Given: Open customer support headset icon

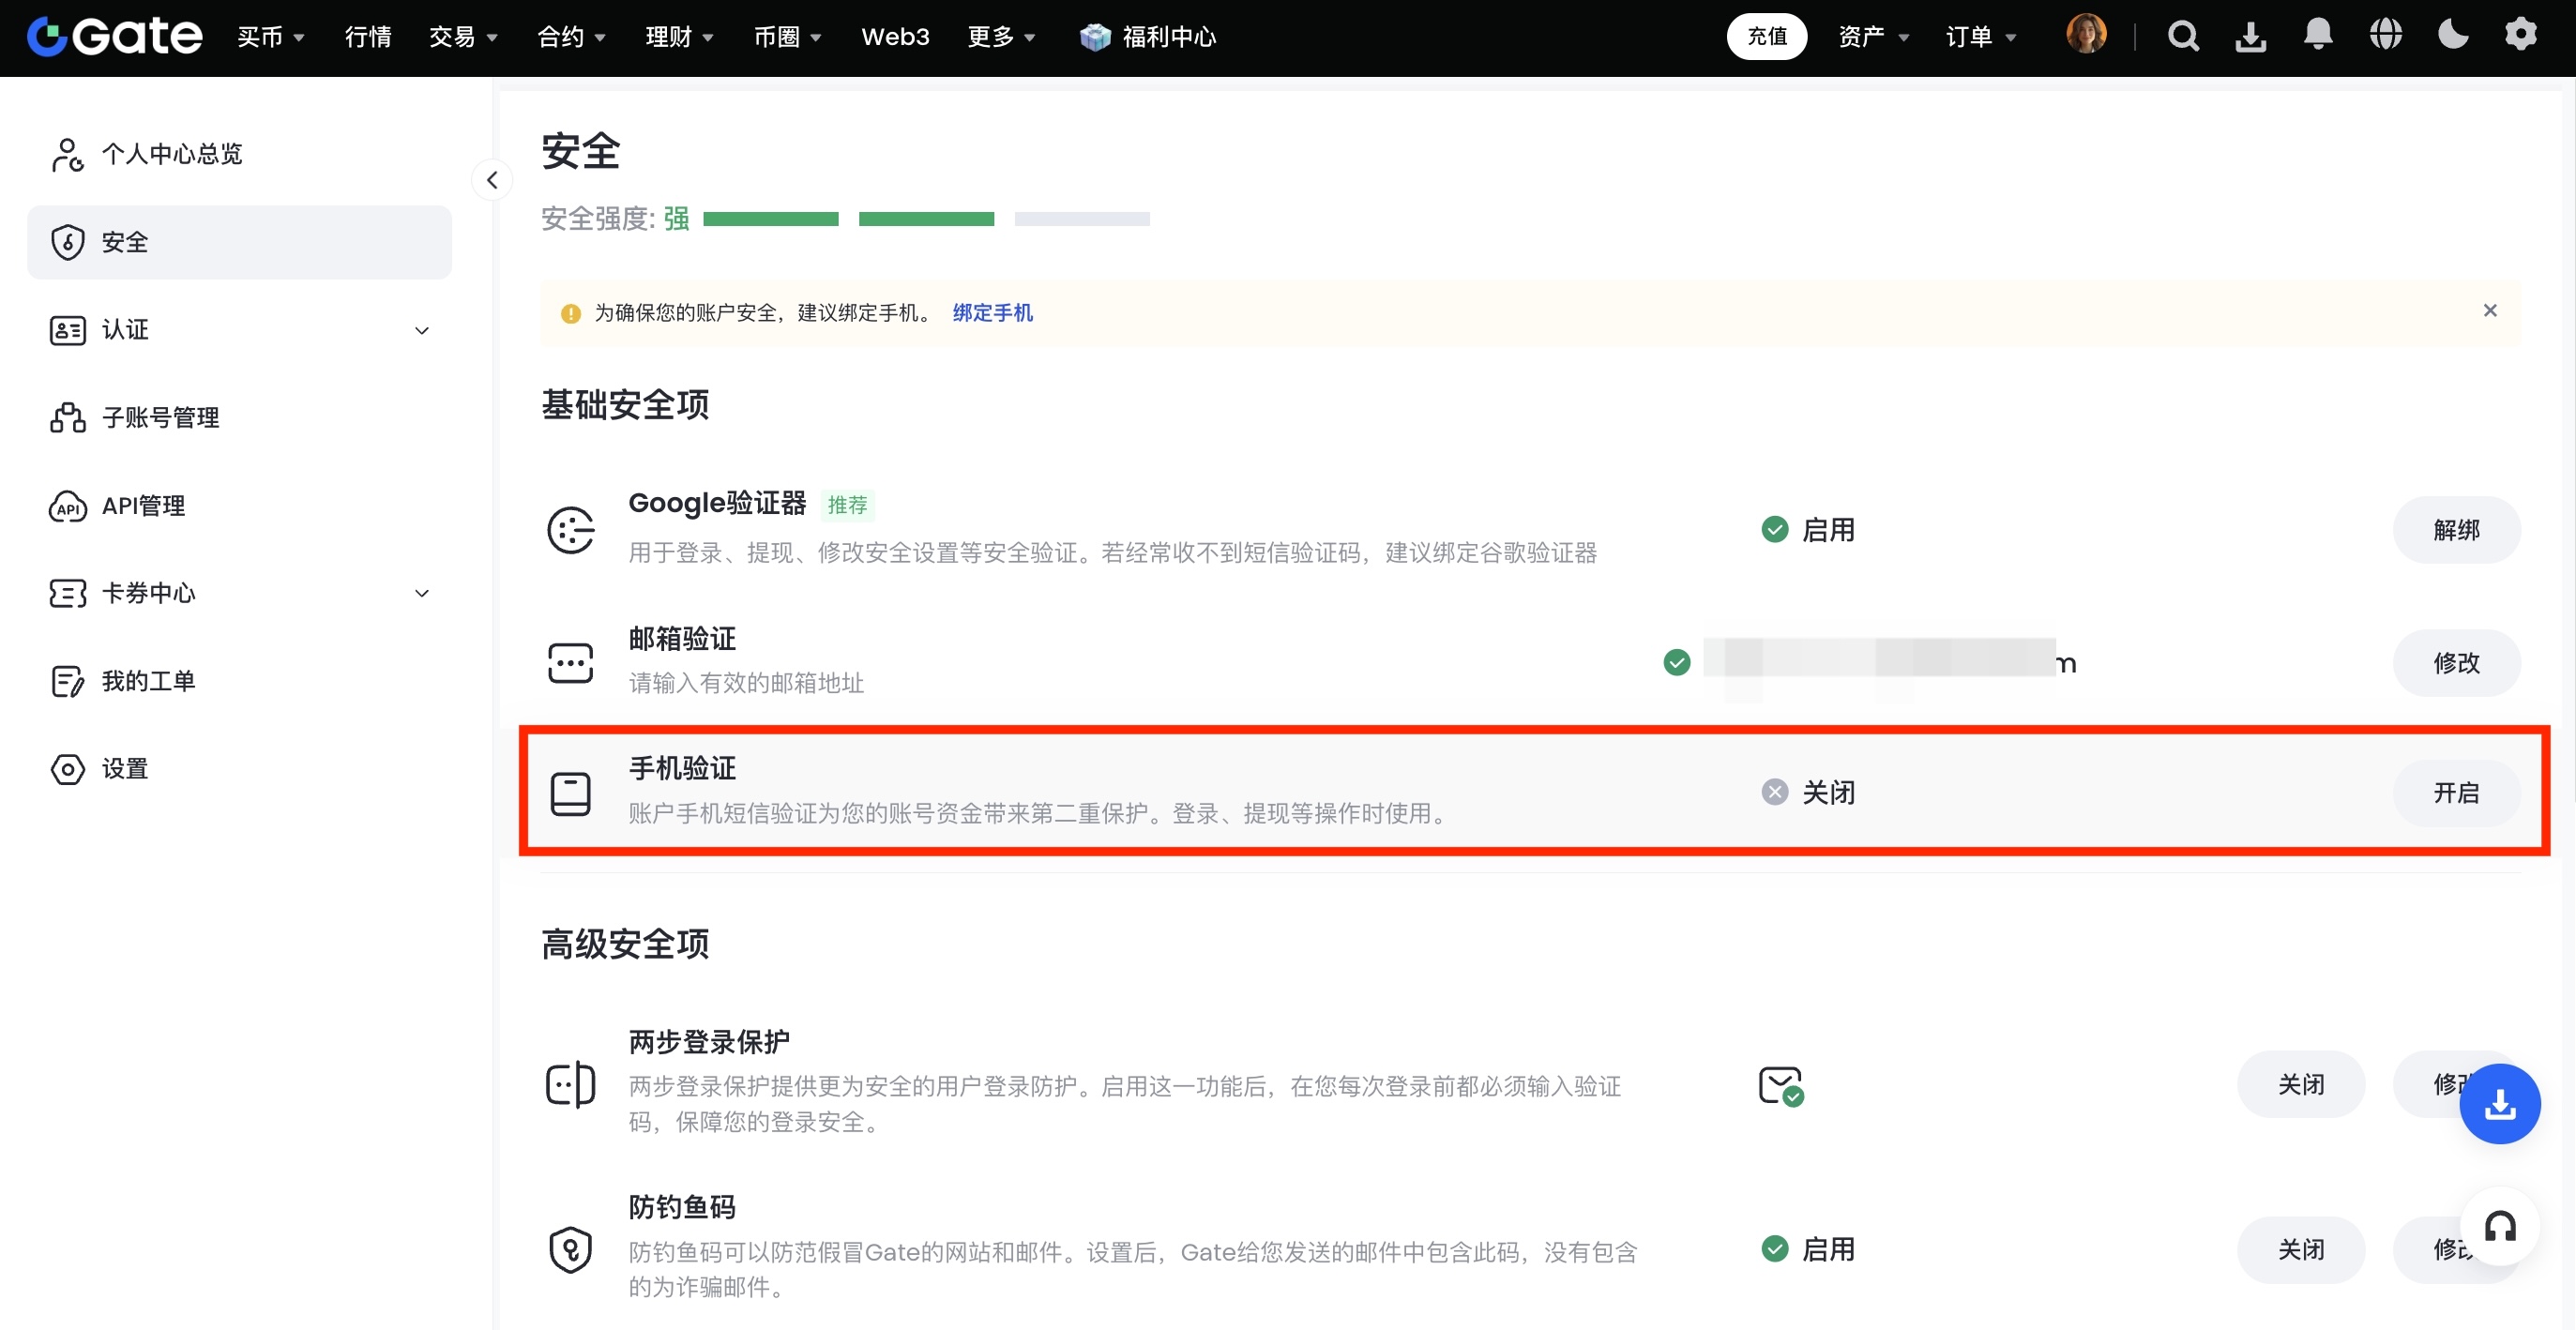Looking at the screenshot, I should pyautogui.click(x=2499, y=1226).
